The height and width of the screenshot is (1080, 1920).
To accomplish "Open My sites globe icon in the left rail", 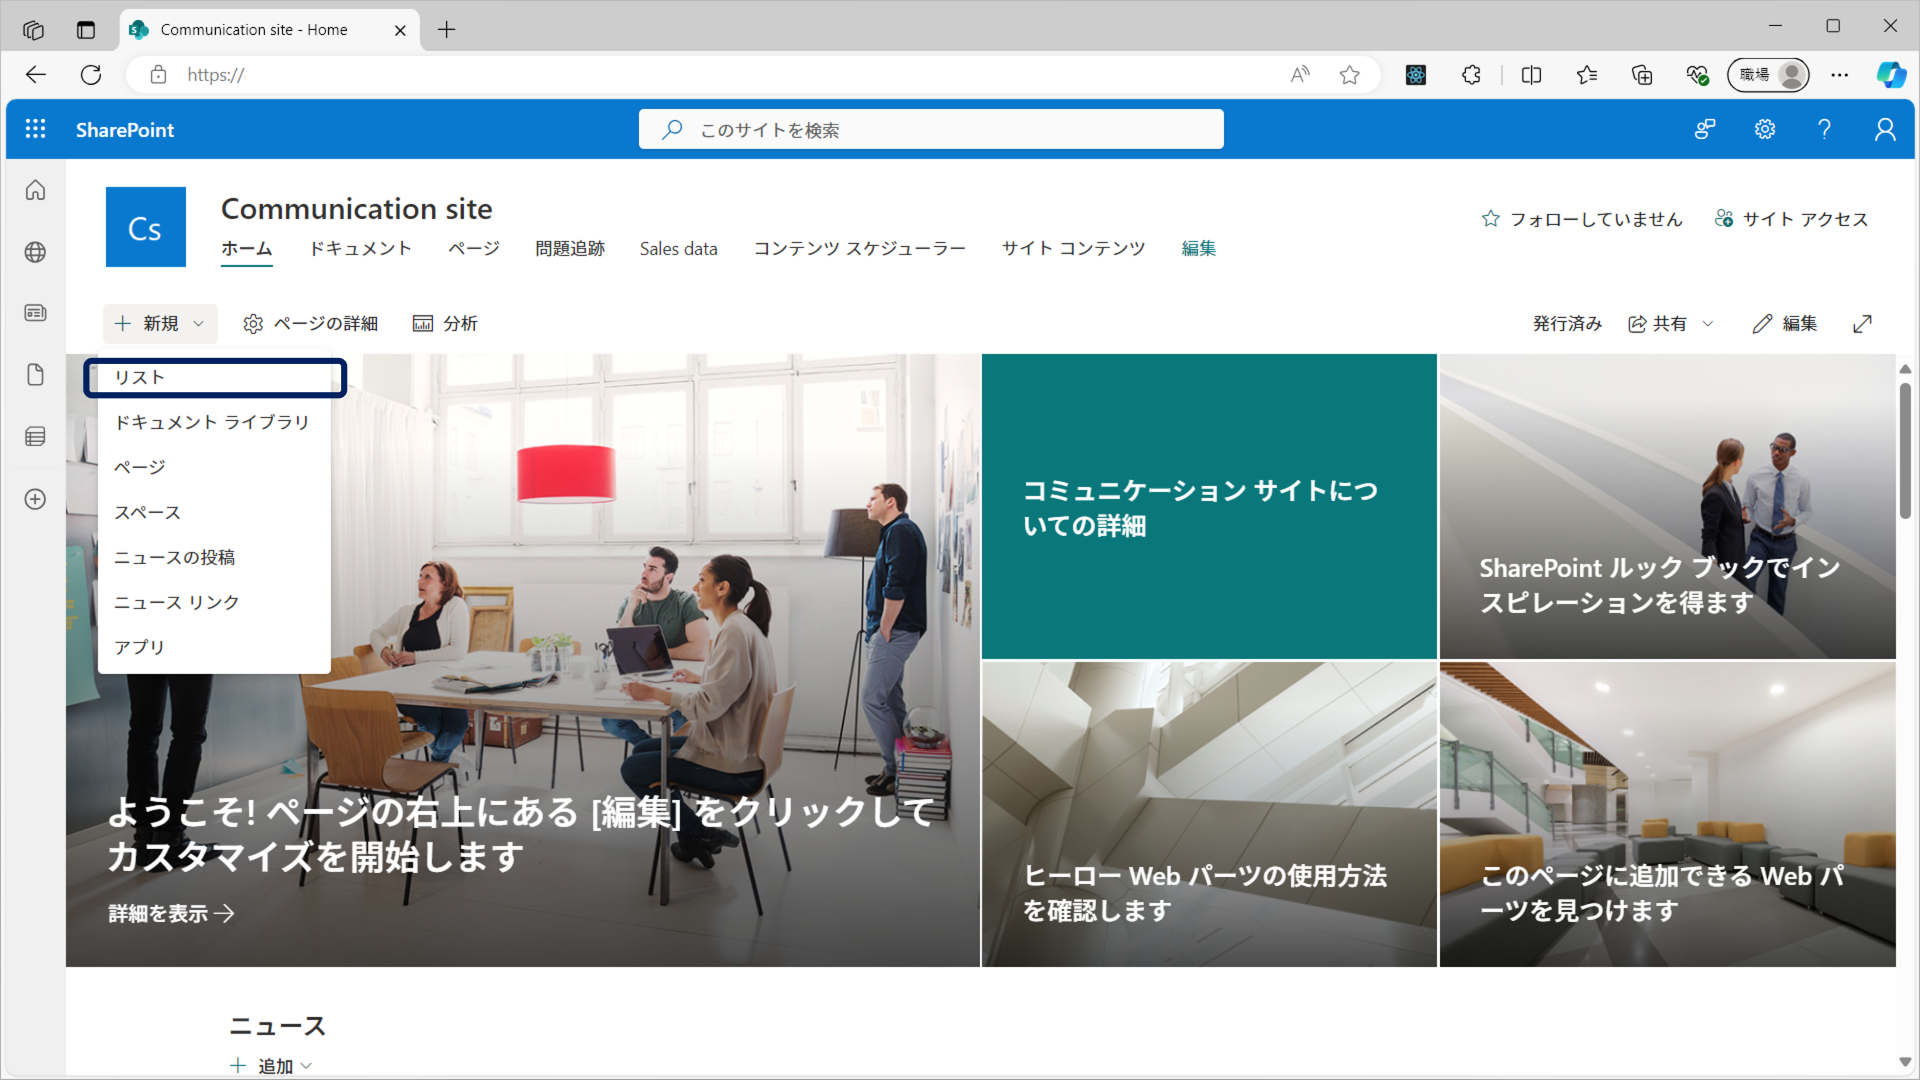I will [36, 252].
